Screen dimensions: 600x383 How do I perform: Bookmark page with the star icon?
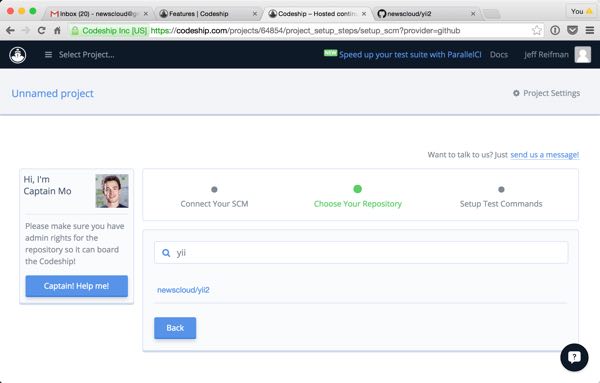point(537,30)
